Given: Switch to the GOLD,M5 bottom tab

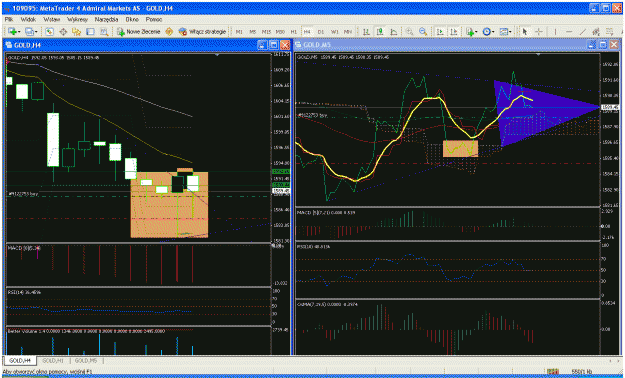Looking at the screenshot, I should click(x=86, y=360).
